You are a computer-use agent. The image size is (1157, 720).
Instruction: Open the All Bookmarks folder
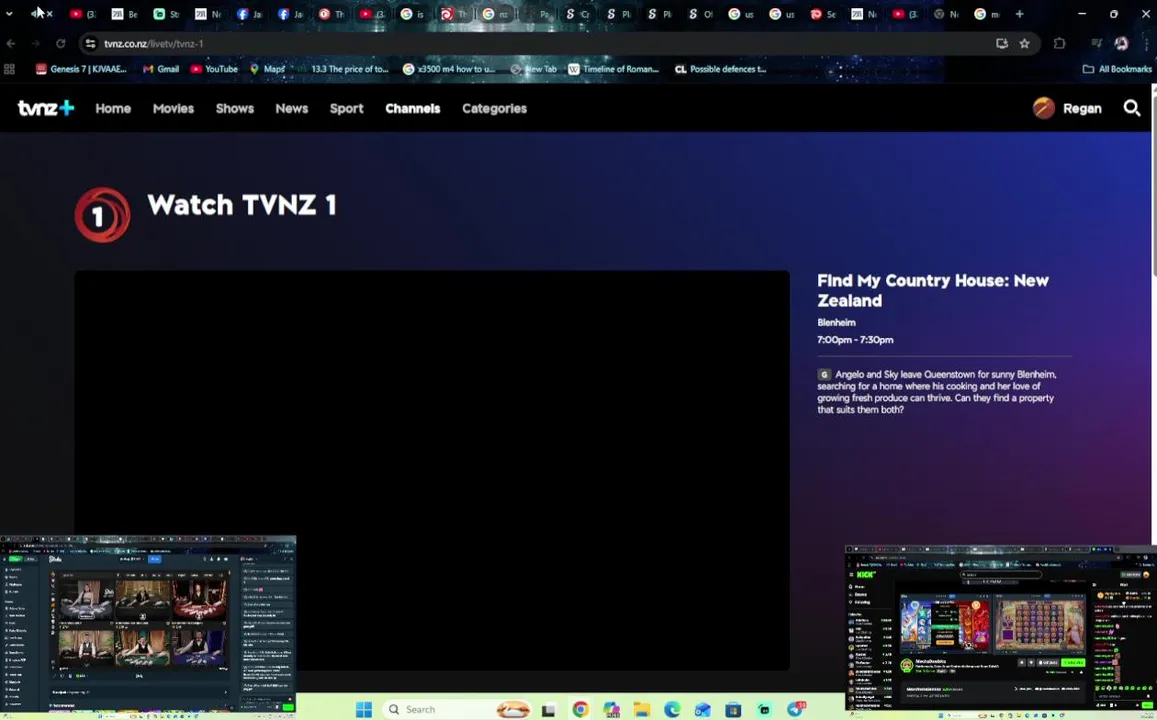pyautogui.click(x=1116, y=69)
